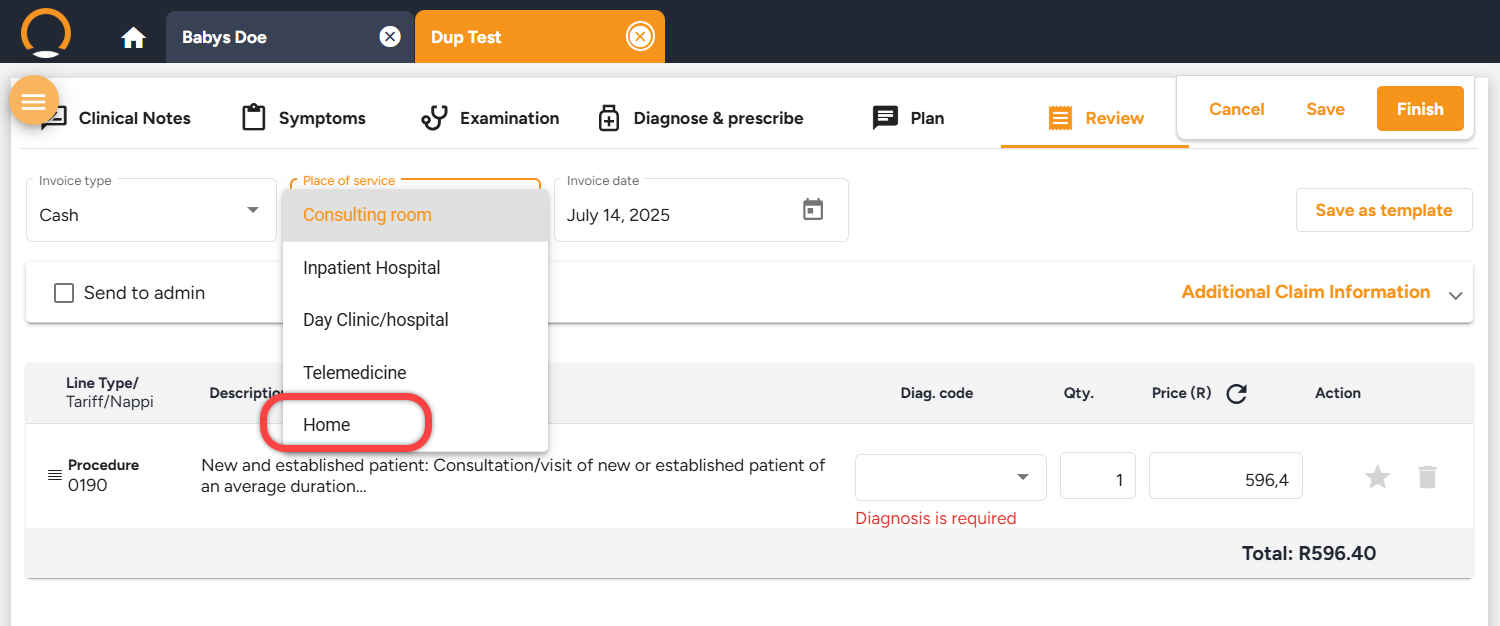Open the invoice date calendar icon

(x=813, y=210)
